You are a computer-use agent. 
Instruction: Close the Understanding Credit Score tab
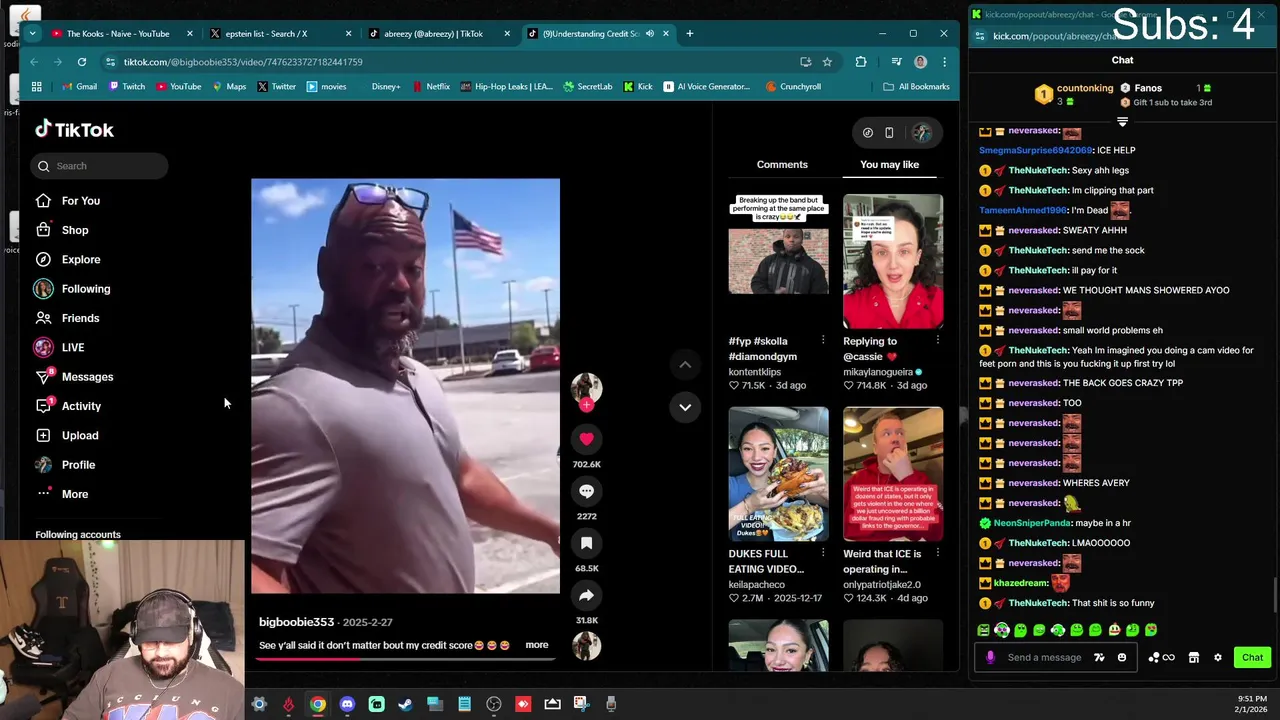[666, 34]
